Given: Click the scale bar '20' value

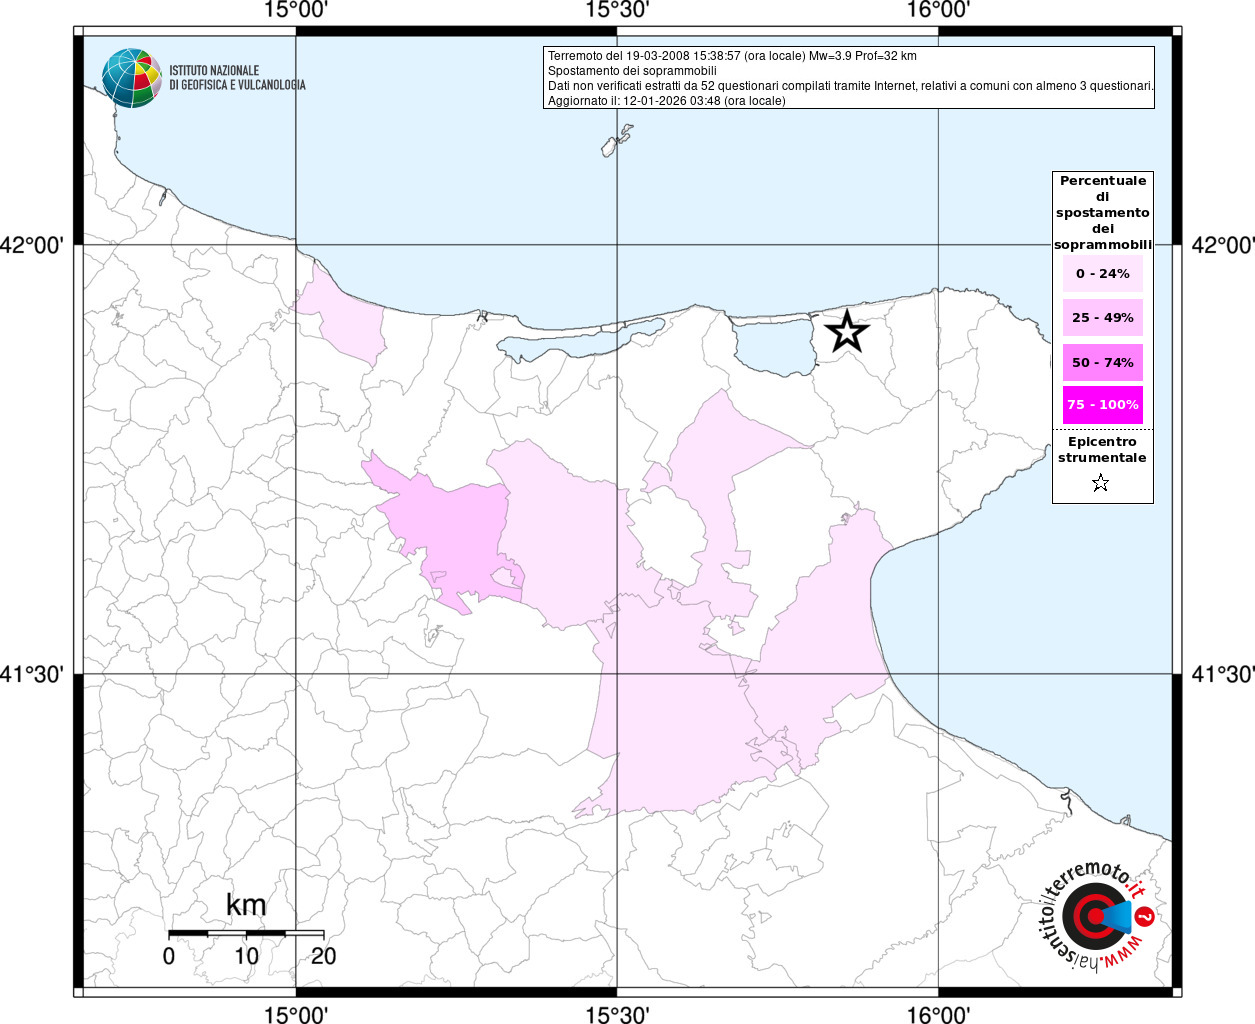Looking at the screenshot, I should [x=323, y=956].
